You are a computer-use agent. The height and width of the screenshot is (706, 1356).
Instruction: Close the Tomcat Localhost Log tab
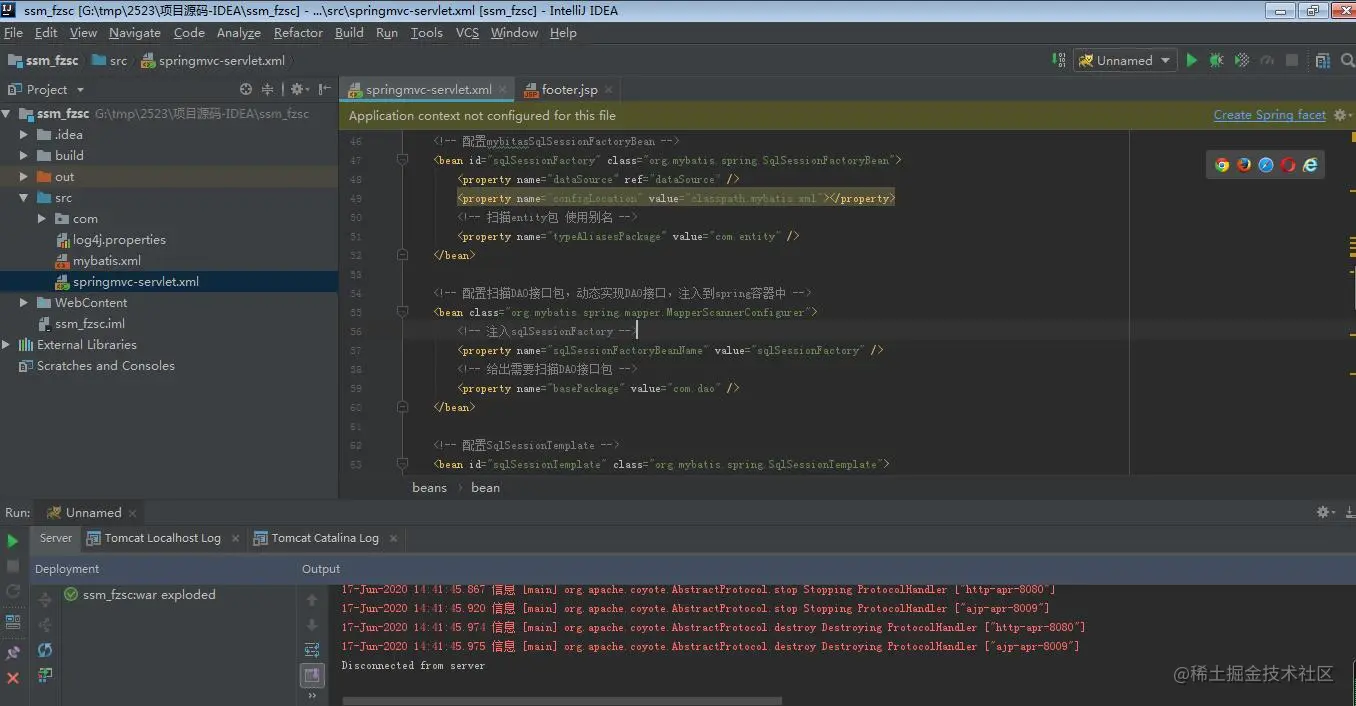235,538
